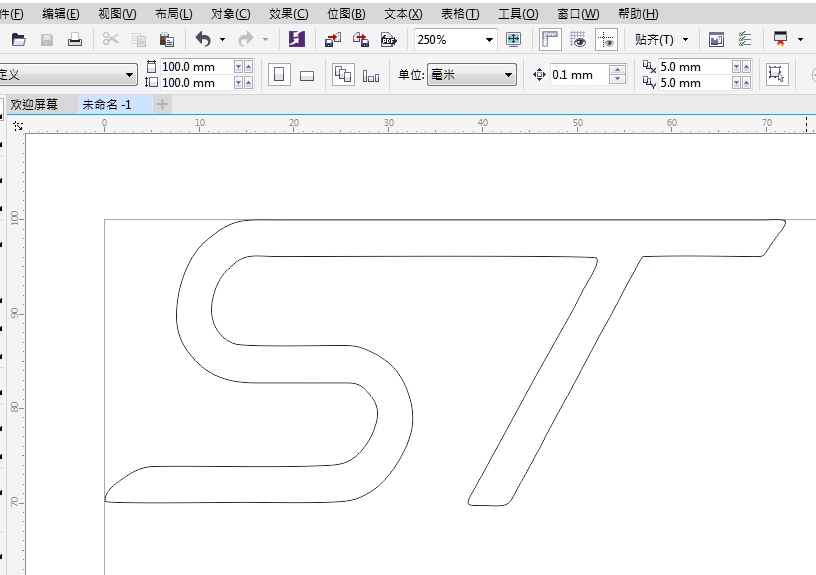Select portrait page orientation
Image resolution: width=816 pixels, height=575 pixels.
click(x=279, y=75)
